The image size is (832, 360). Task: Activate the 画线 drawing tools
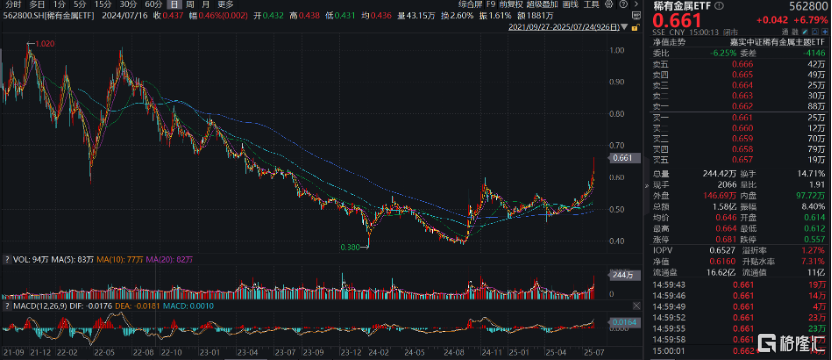pos(570,4)
